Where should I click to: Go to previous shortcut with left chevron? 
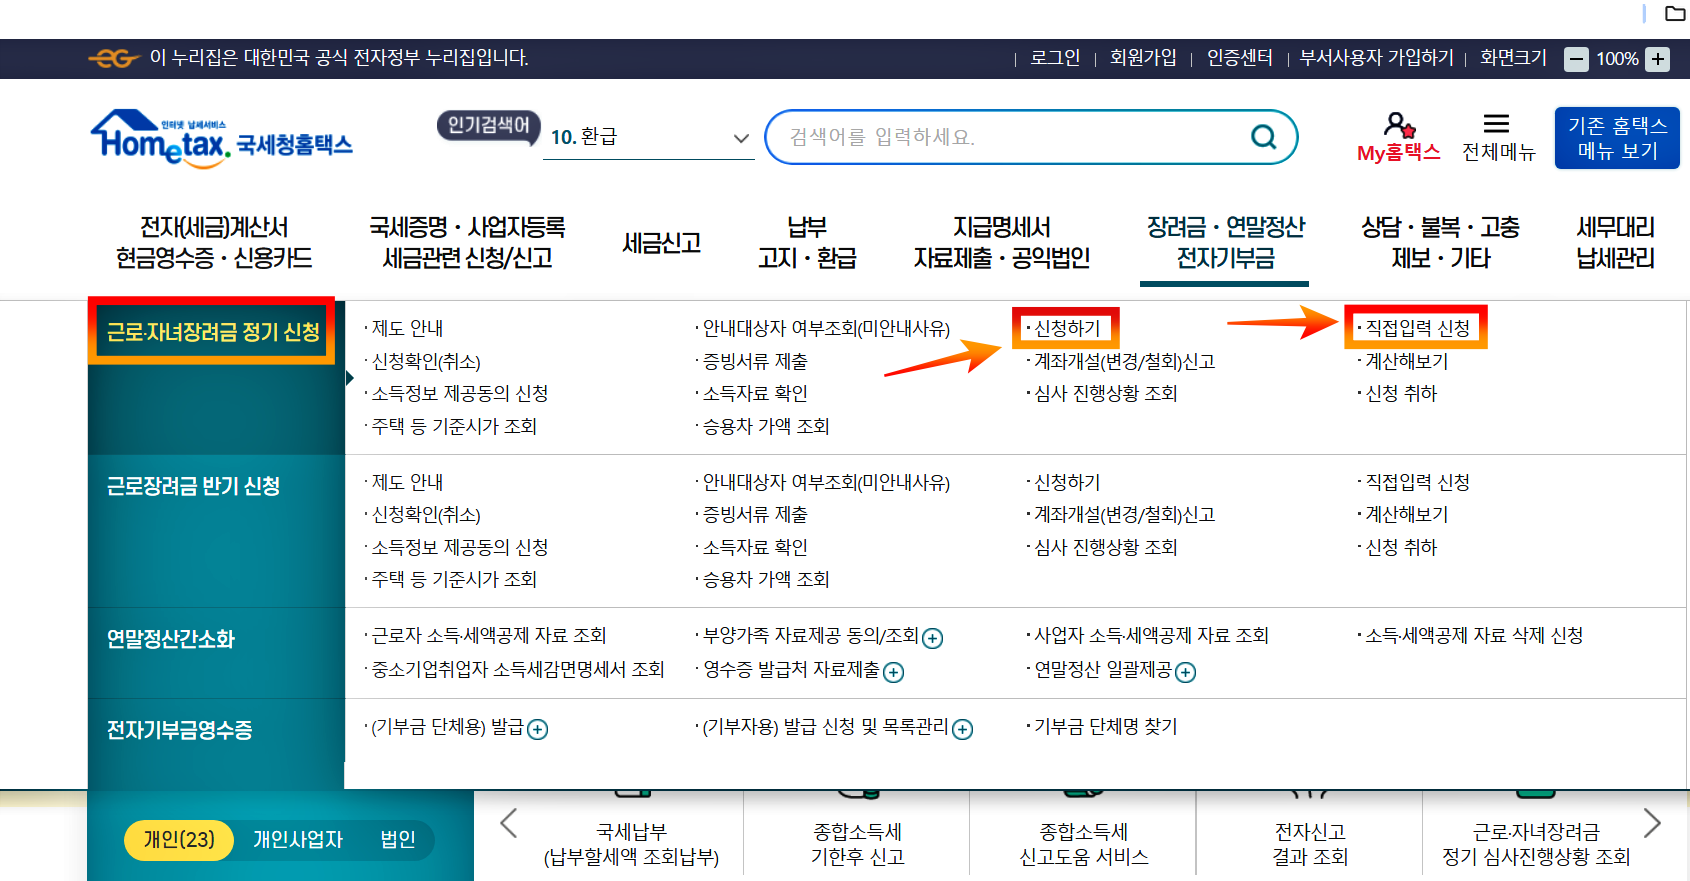click(x=508, y=823)
